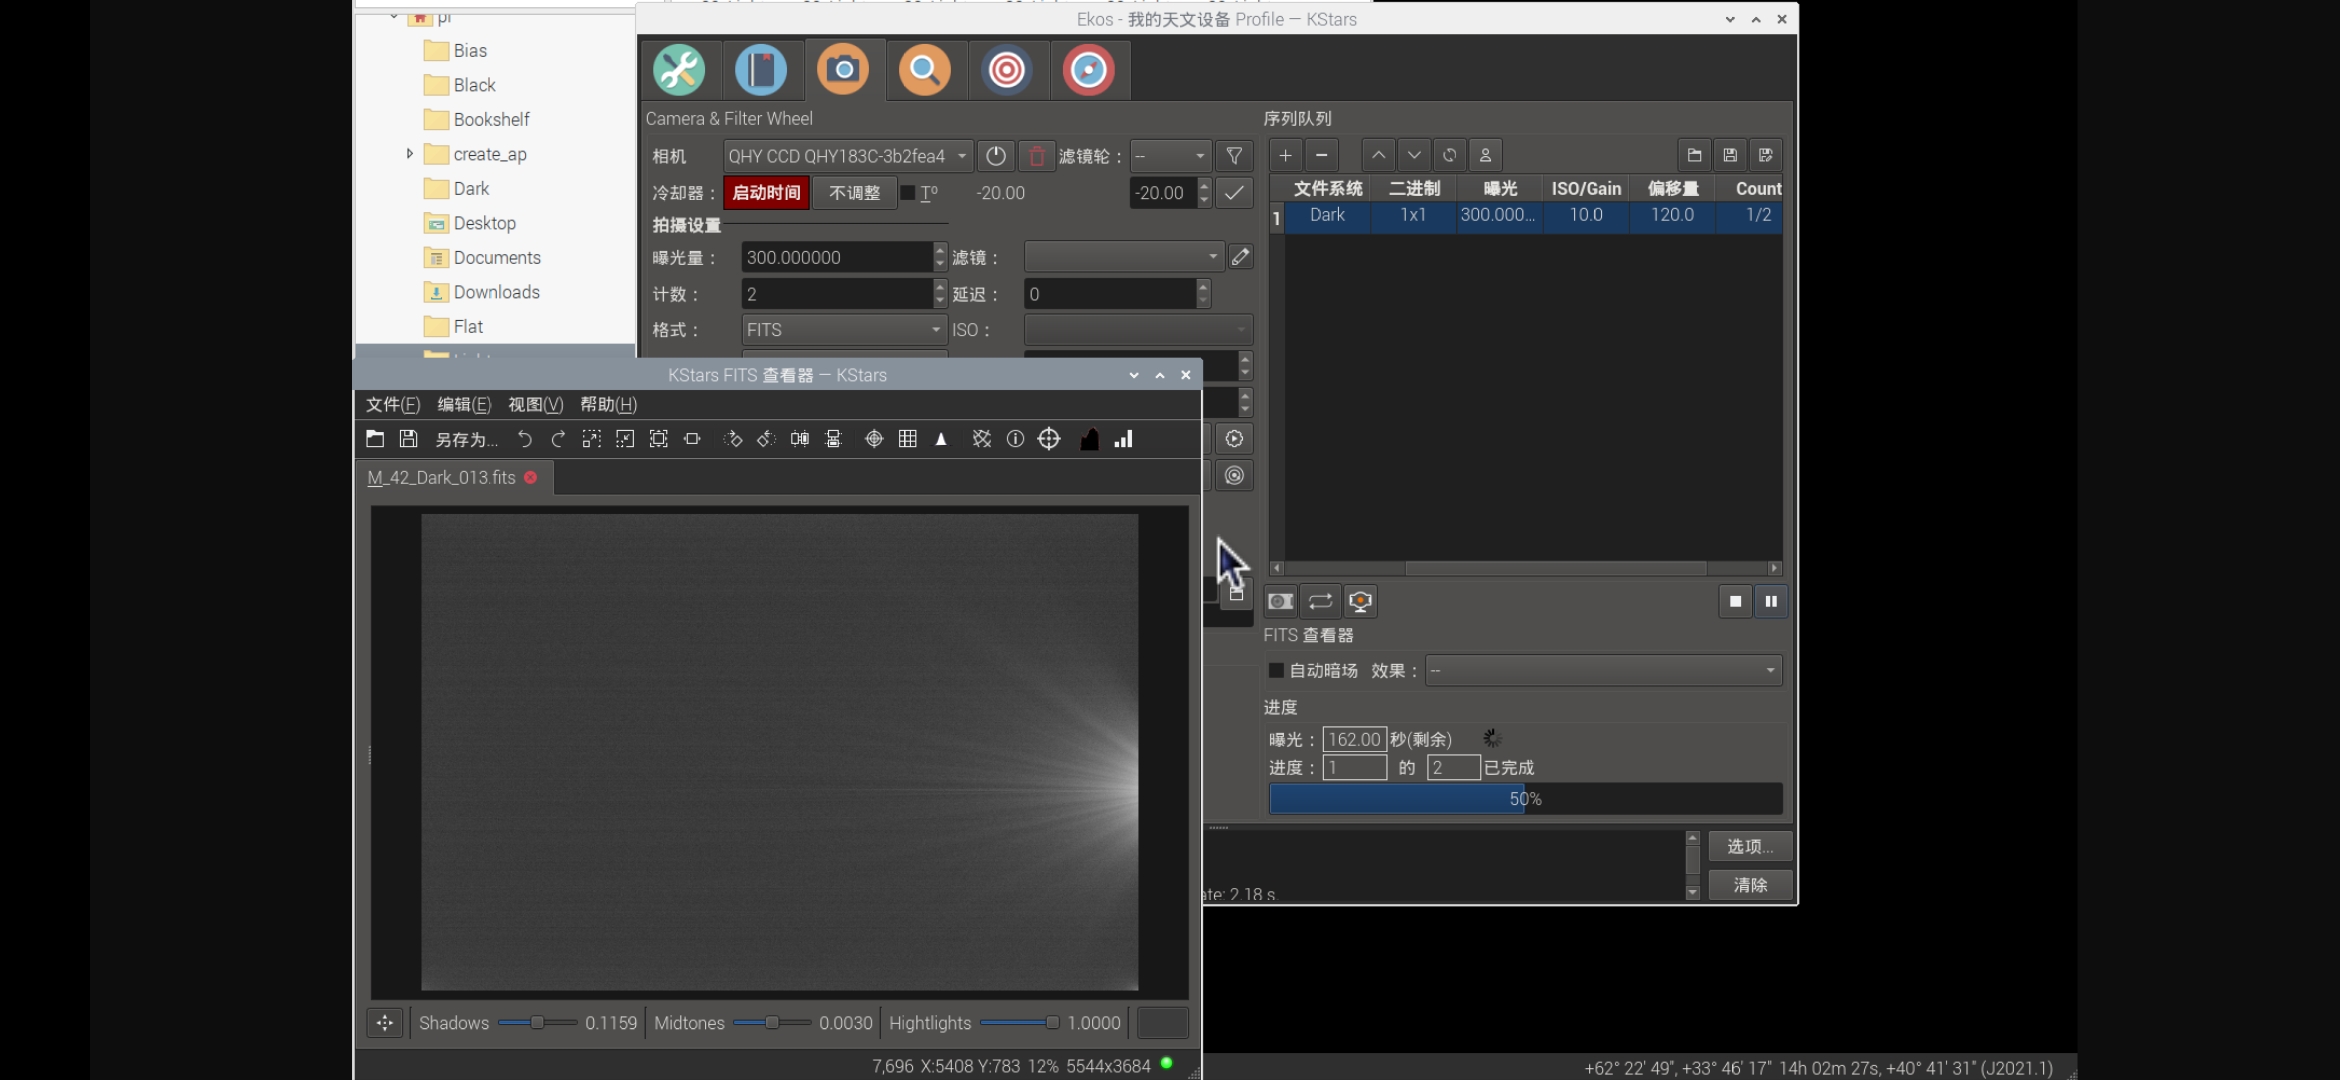
Task: Click the 另存为... save as button
Action: pos(466,439)
